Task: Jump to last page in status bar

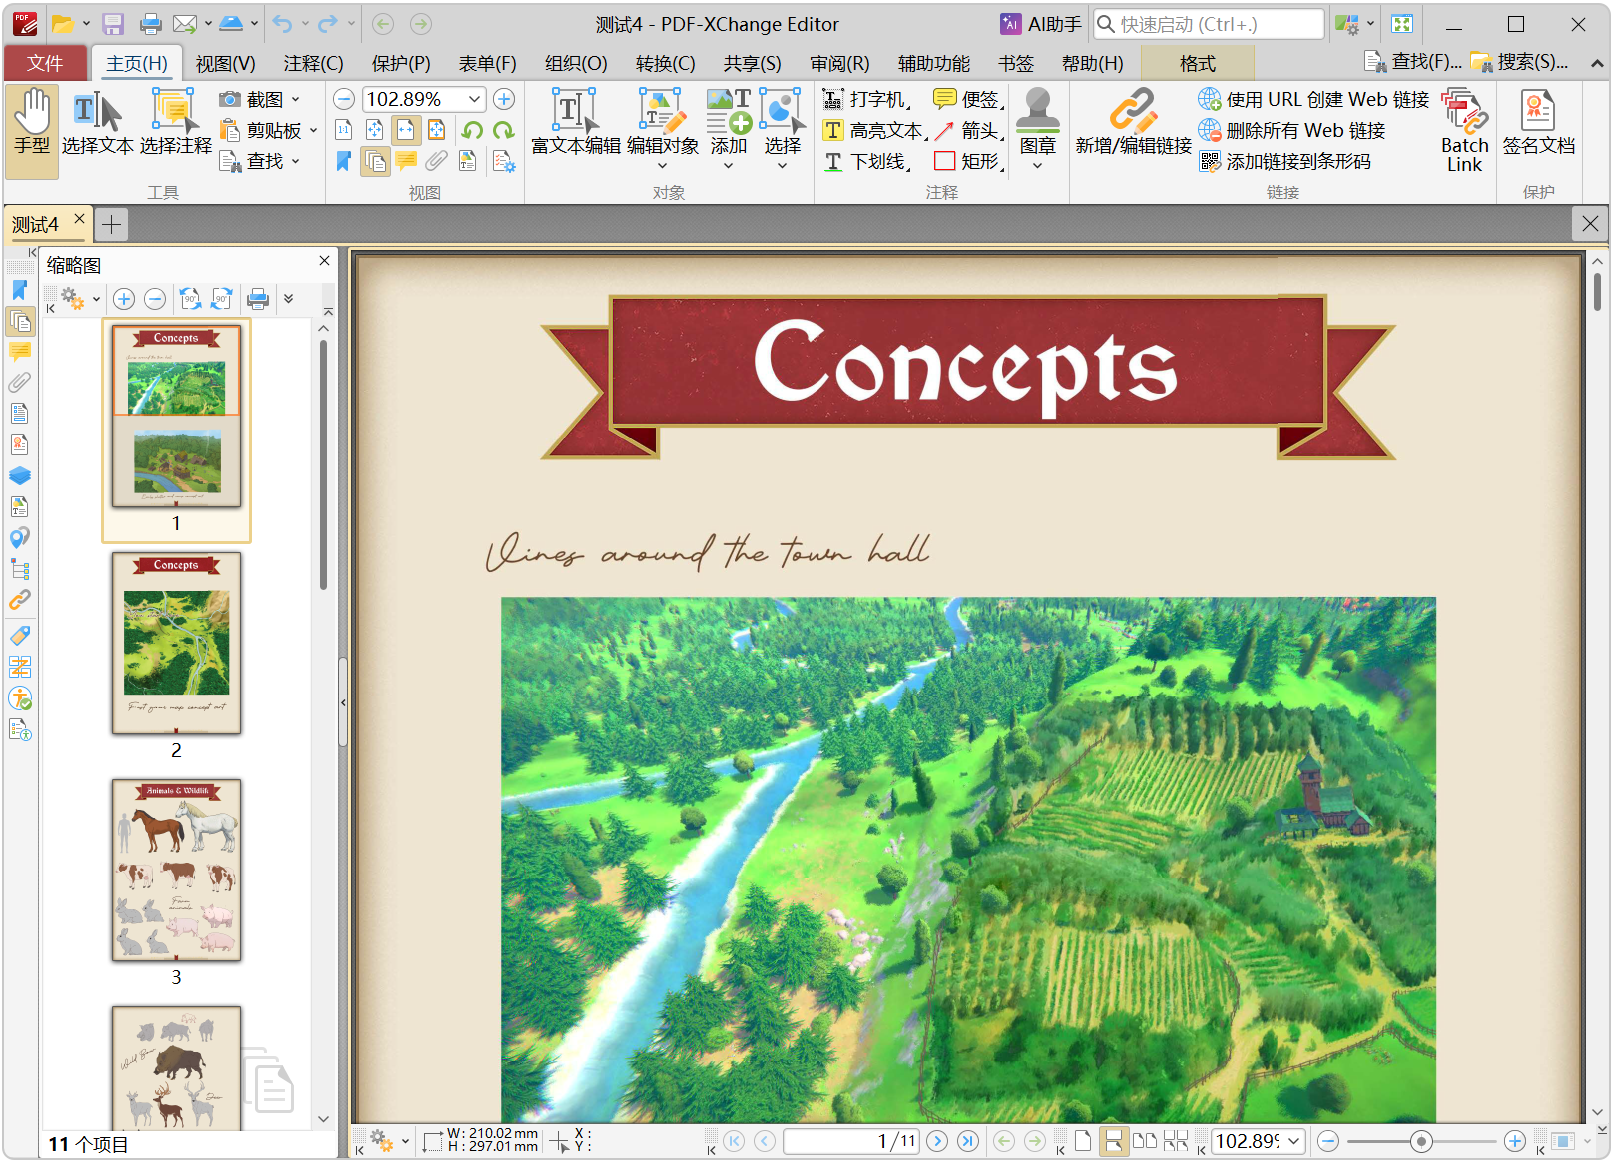Action: (x=968, y=1141)
